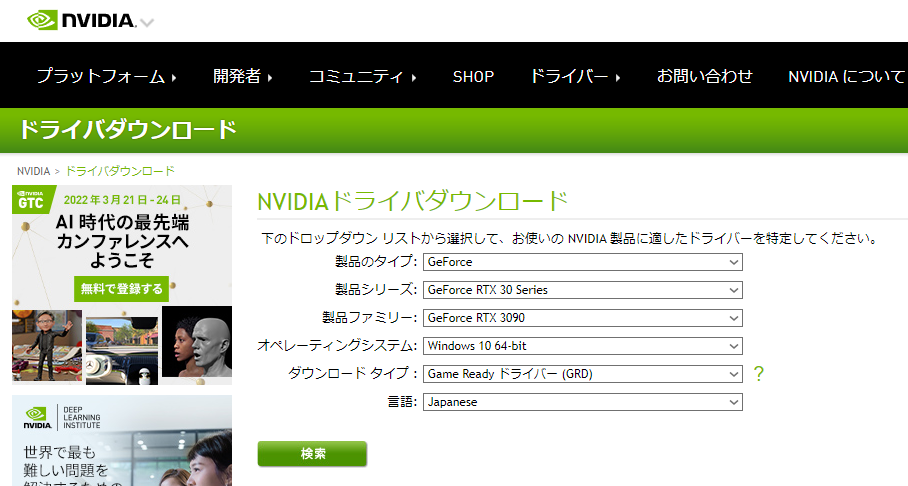Open the 言語 dropdown showing Japanese

coord(583,402)
